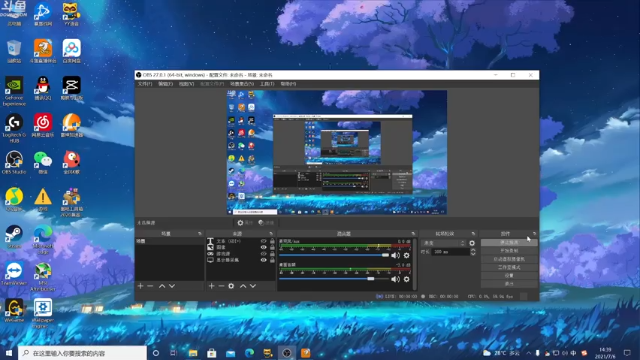The width and height of the screenshot is (640, 360).
Task: Open second OBS menu bar item (Edit)
Action: coord(165,84)
